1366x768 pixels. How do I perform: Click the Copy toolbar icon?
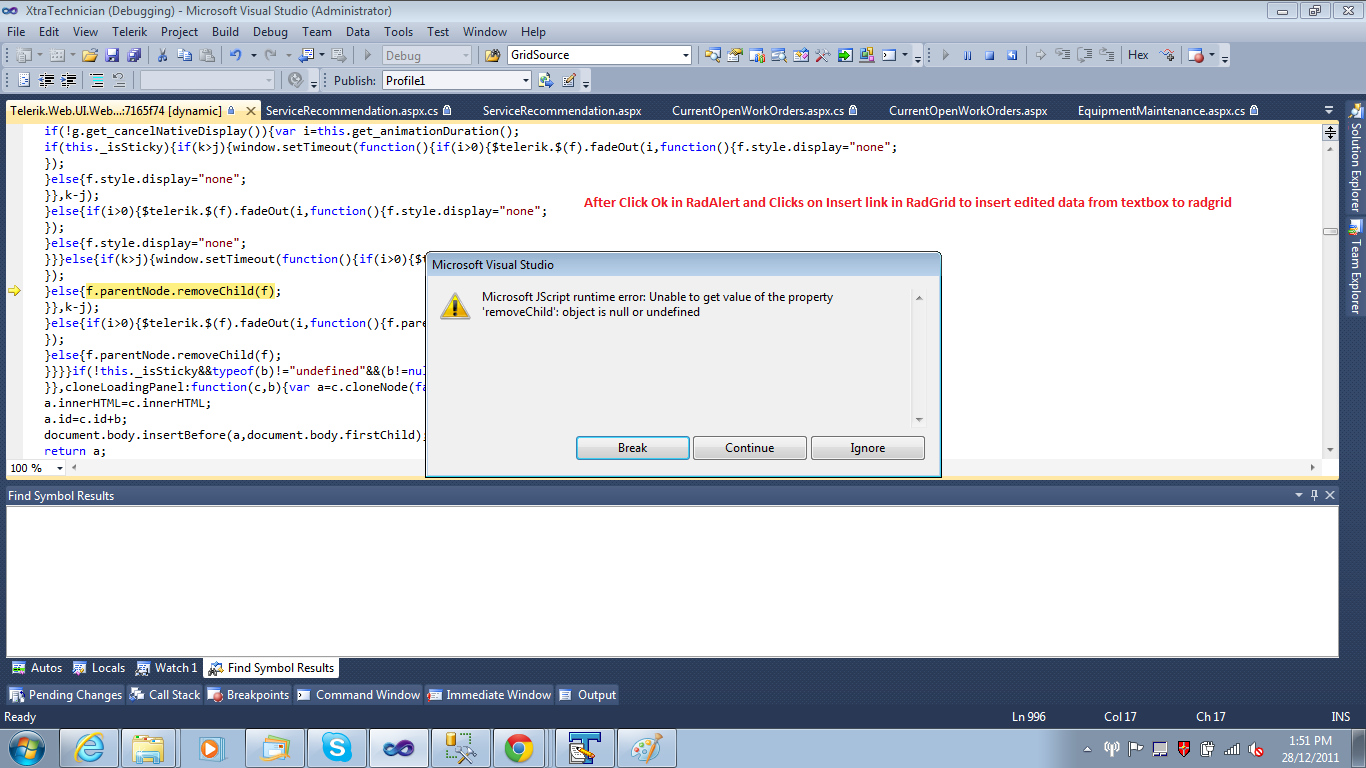click(x=183, y=56)
